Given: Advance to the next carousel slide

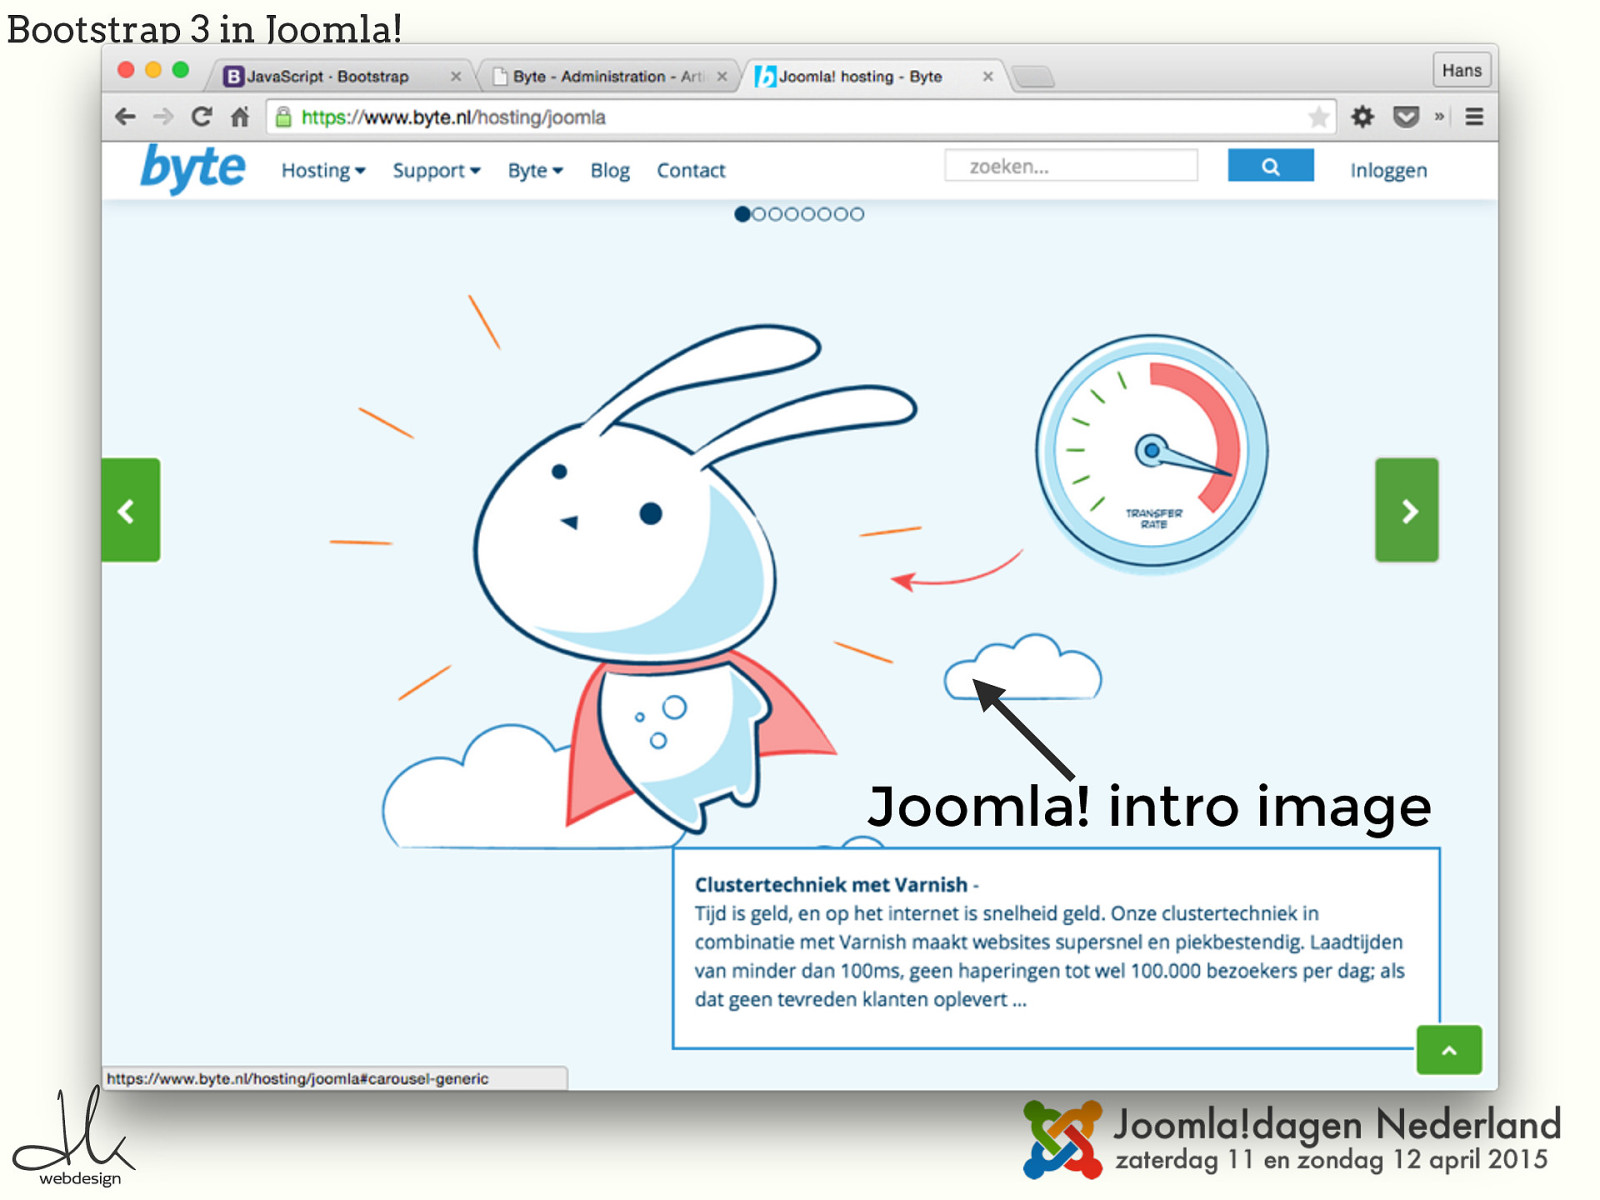Looking at the screenshot, I should coord(1407,510).
